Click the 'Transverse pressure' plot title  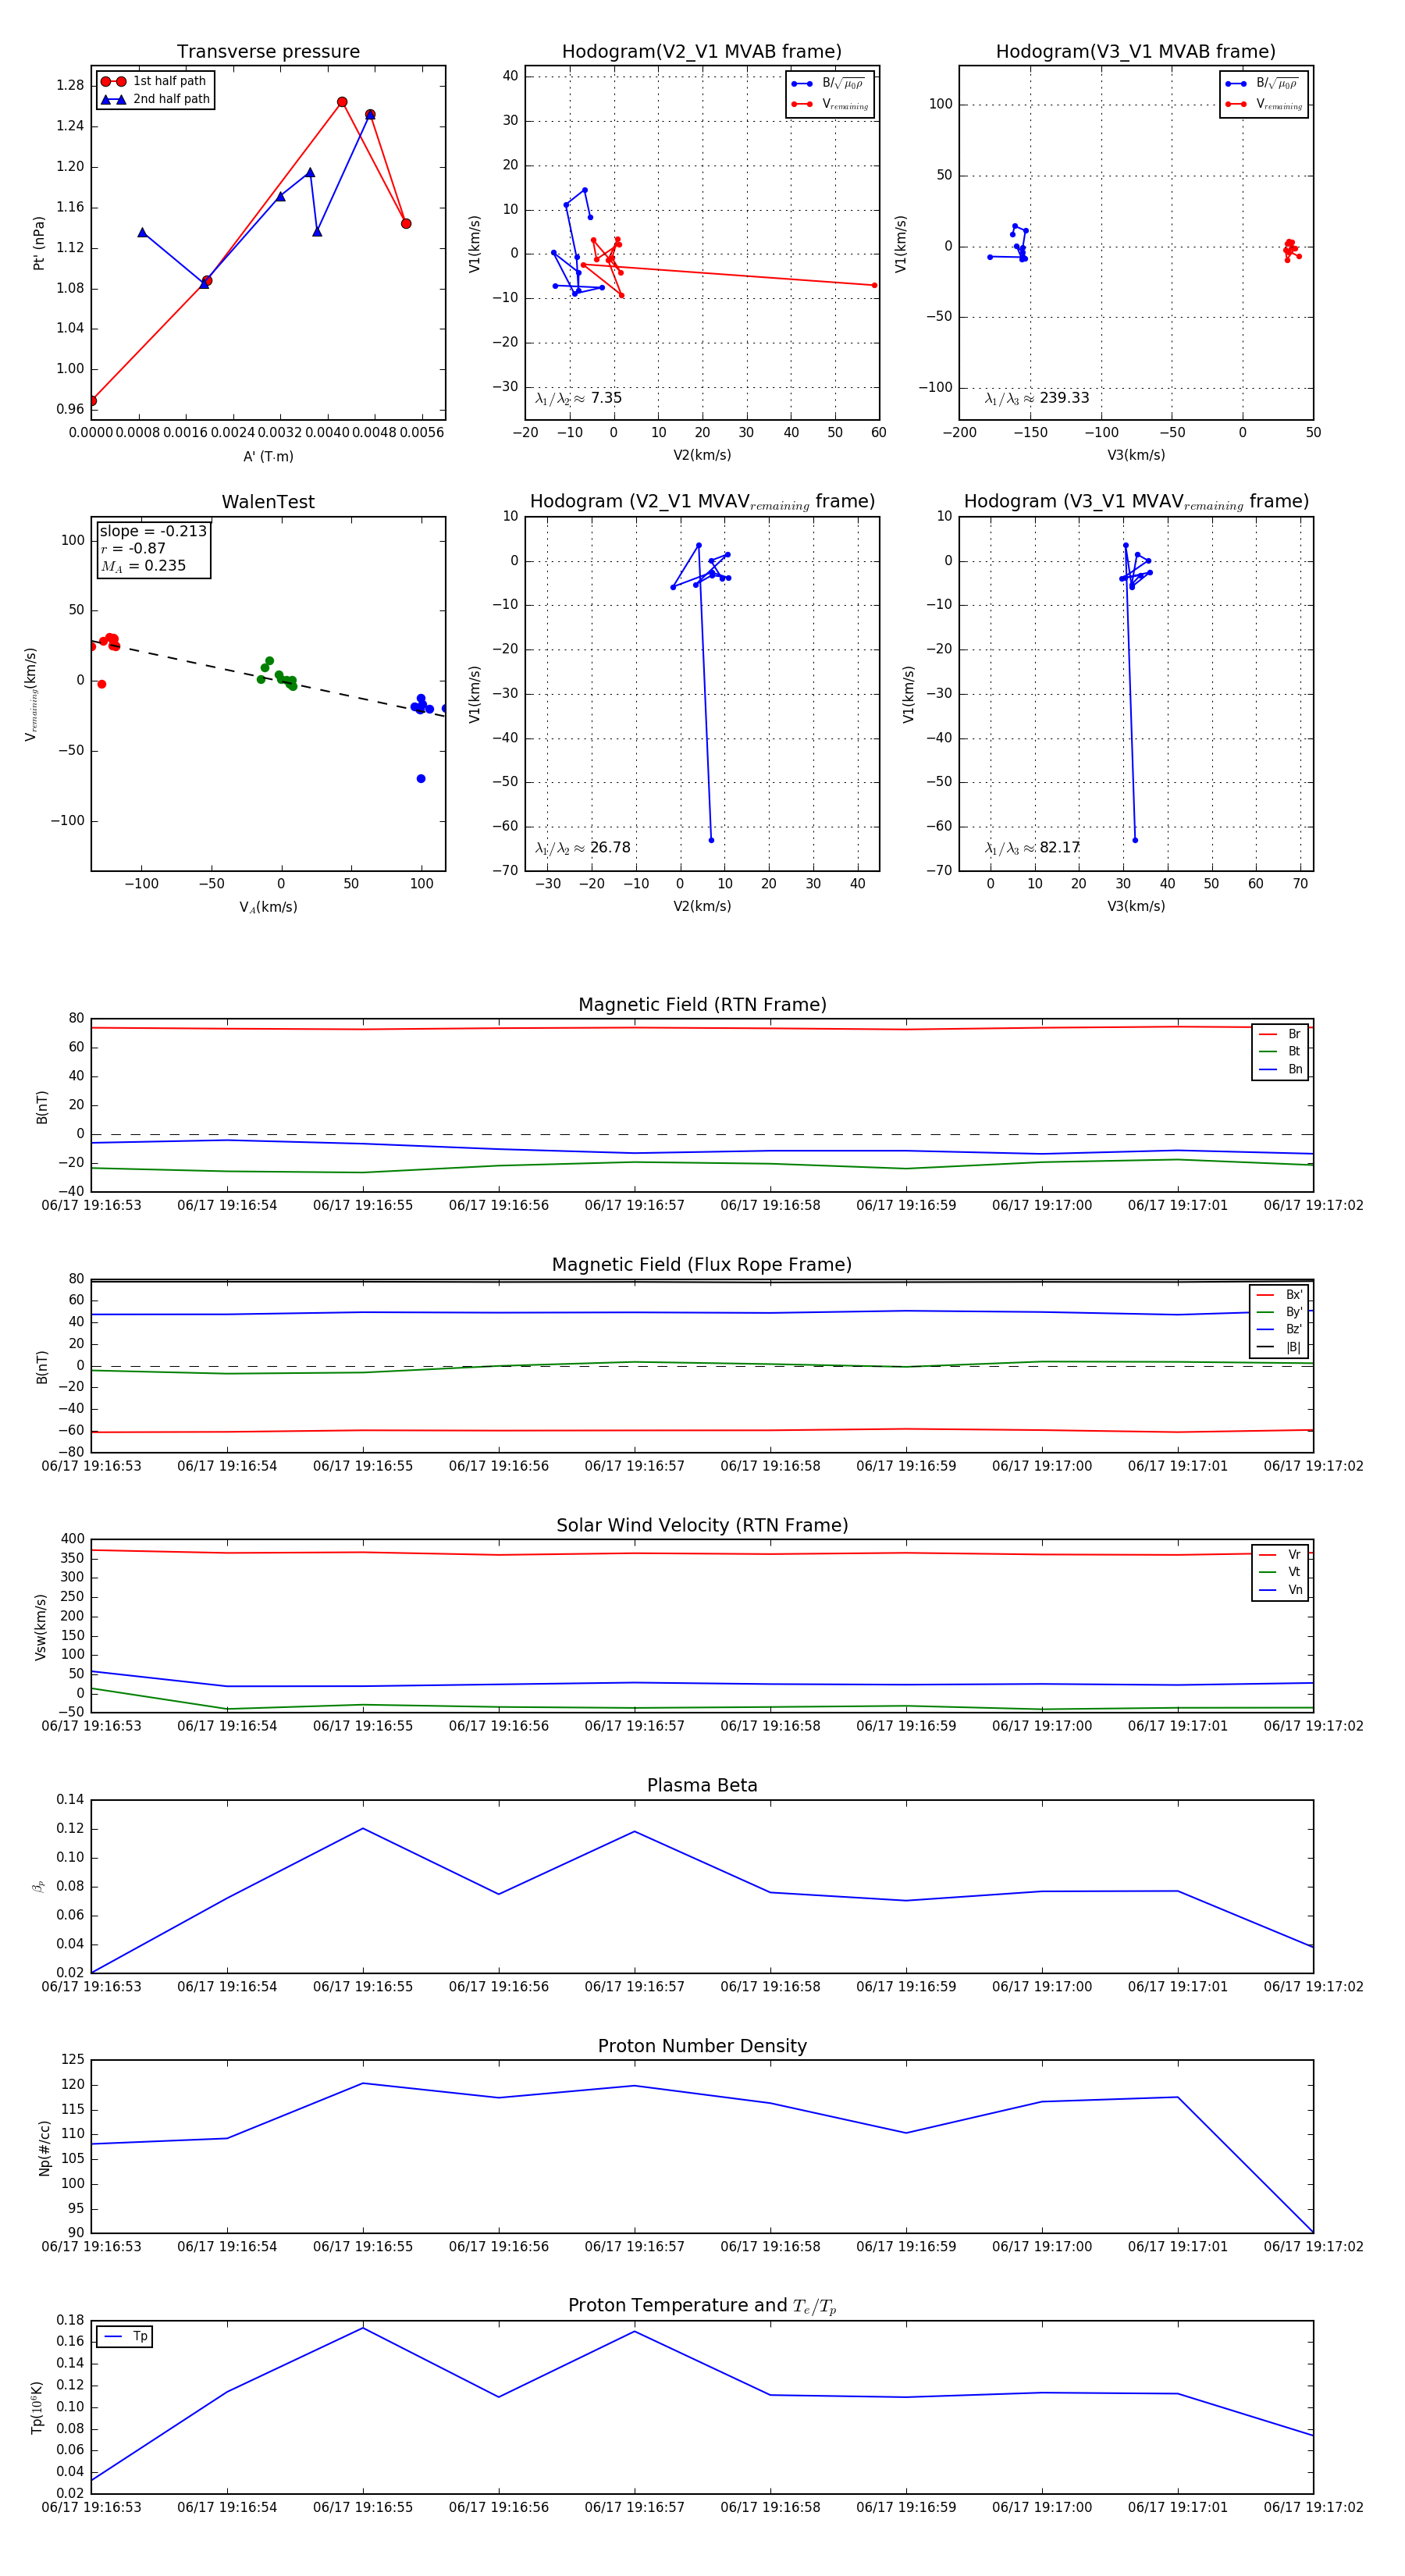pos(268,52)
